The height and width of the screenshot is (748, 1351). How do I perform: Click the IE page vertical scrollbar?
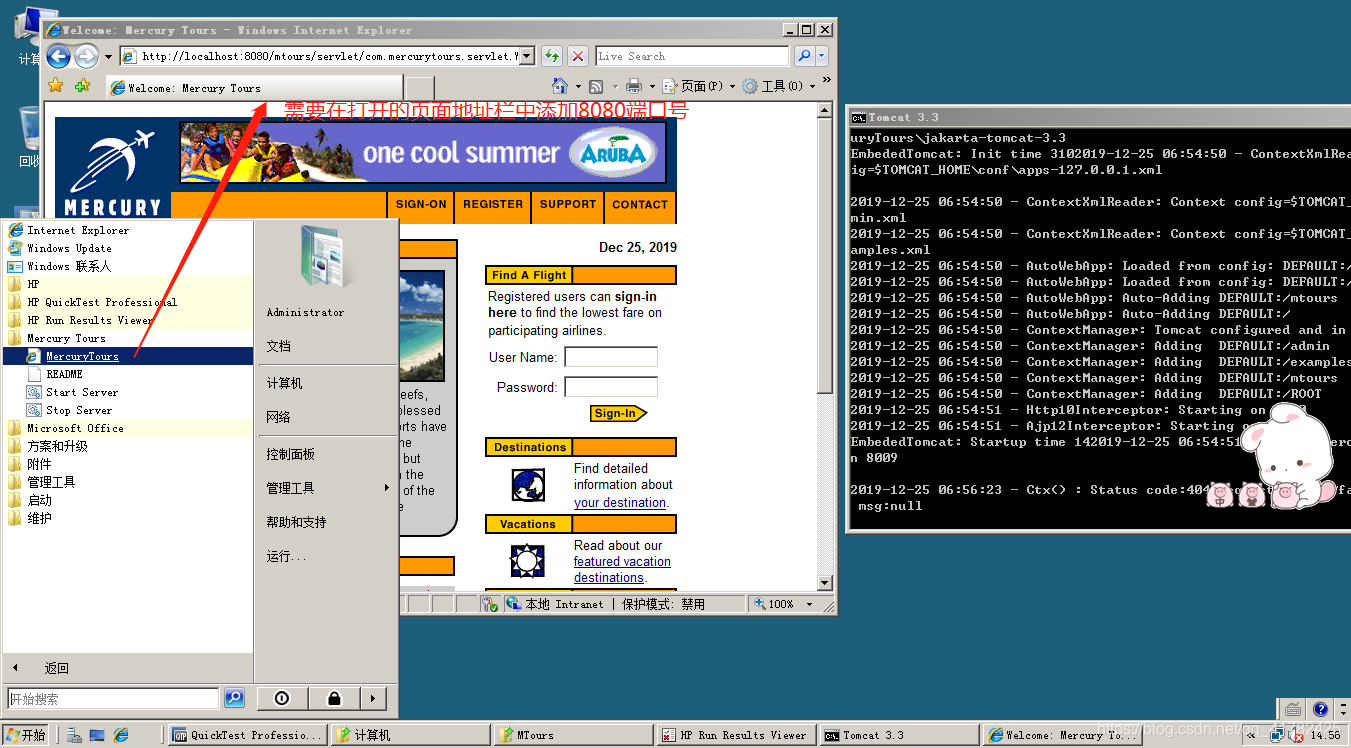pyautogui.click(x=825, y=346)
